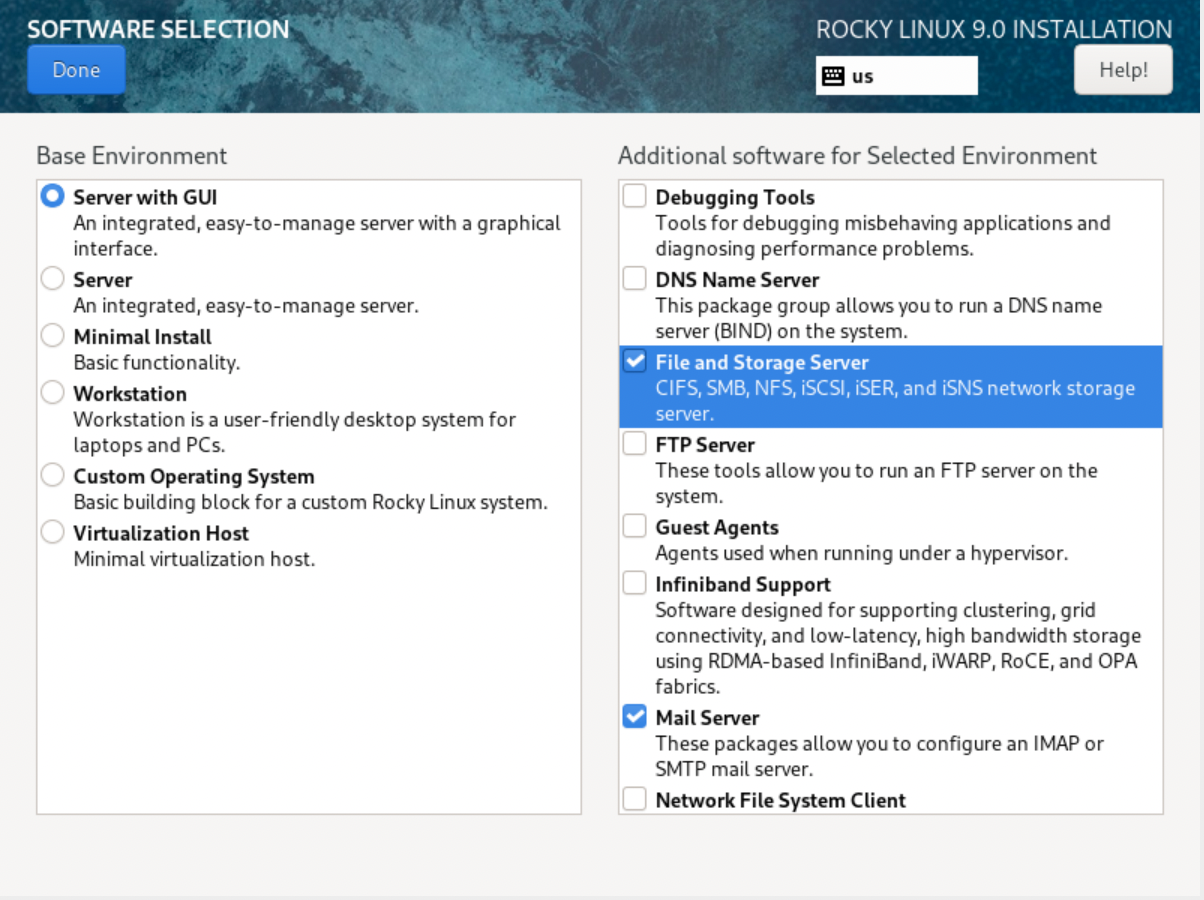Viewport: 1204px width, 900px height.
Task: Enable Debugging Tools checkbox
Action: click(x=634, y=196)
